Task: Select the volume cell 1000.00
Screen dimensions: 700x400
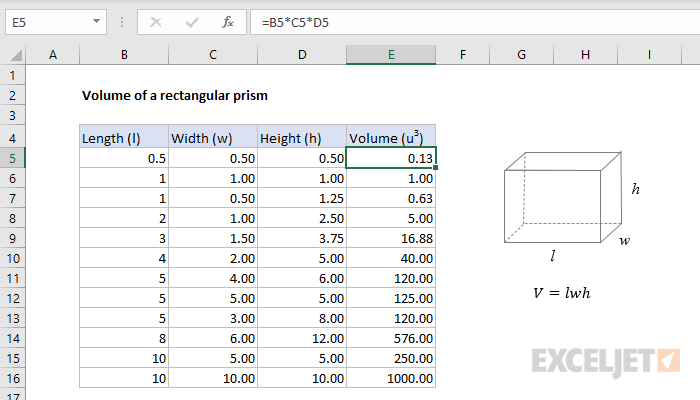Action: (x=391, y=379)
